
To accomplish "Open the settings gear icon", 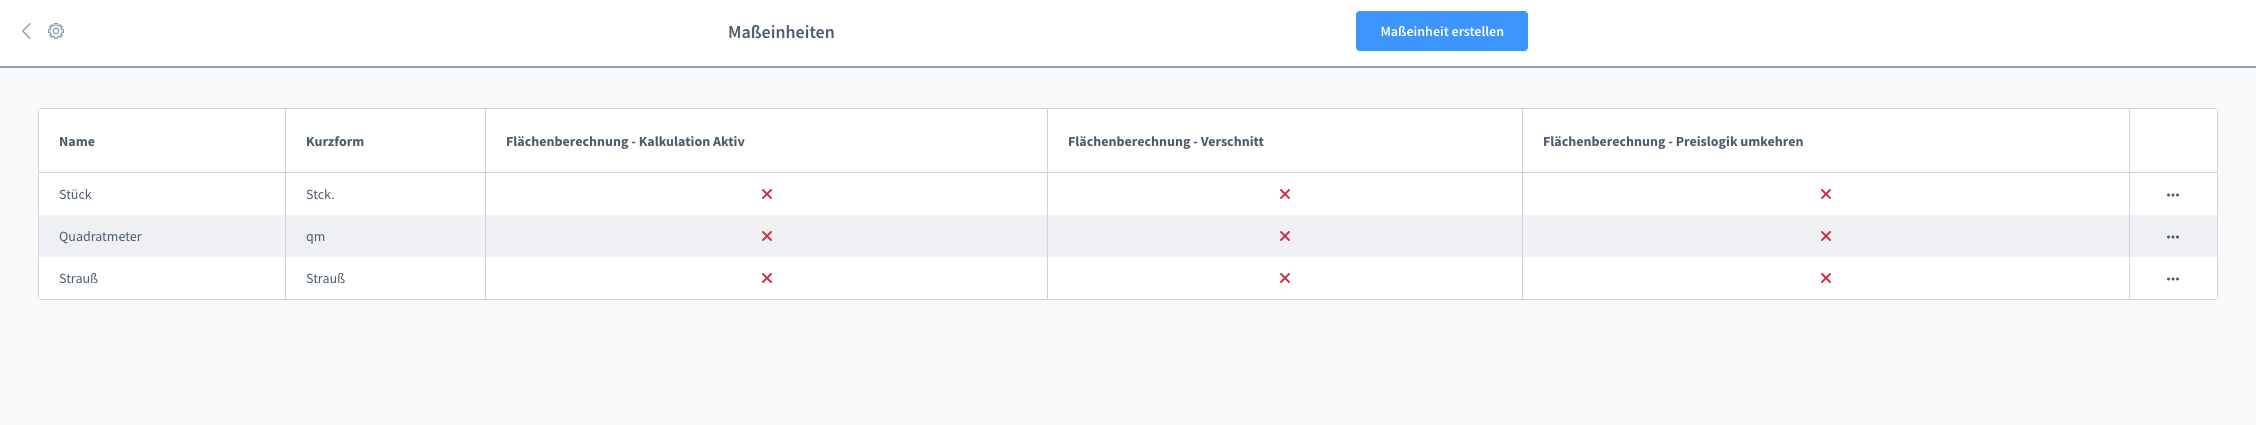I will [56, 31].
